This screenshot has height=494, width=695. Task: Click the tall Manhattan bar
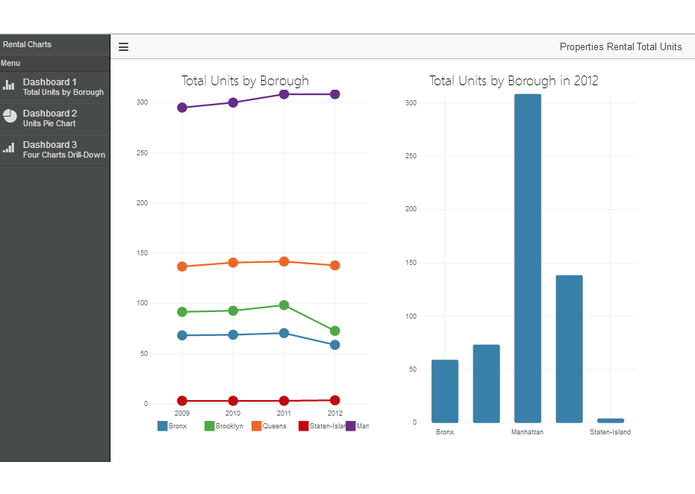[x=527, y=258]
